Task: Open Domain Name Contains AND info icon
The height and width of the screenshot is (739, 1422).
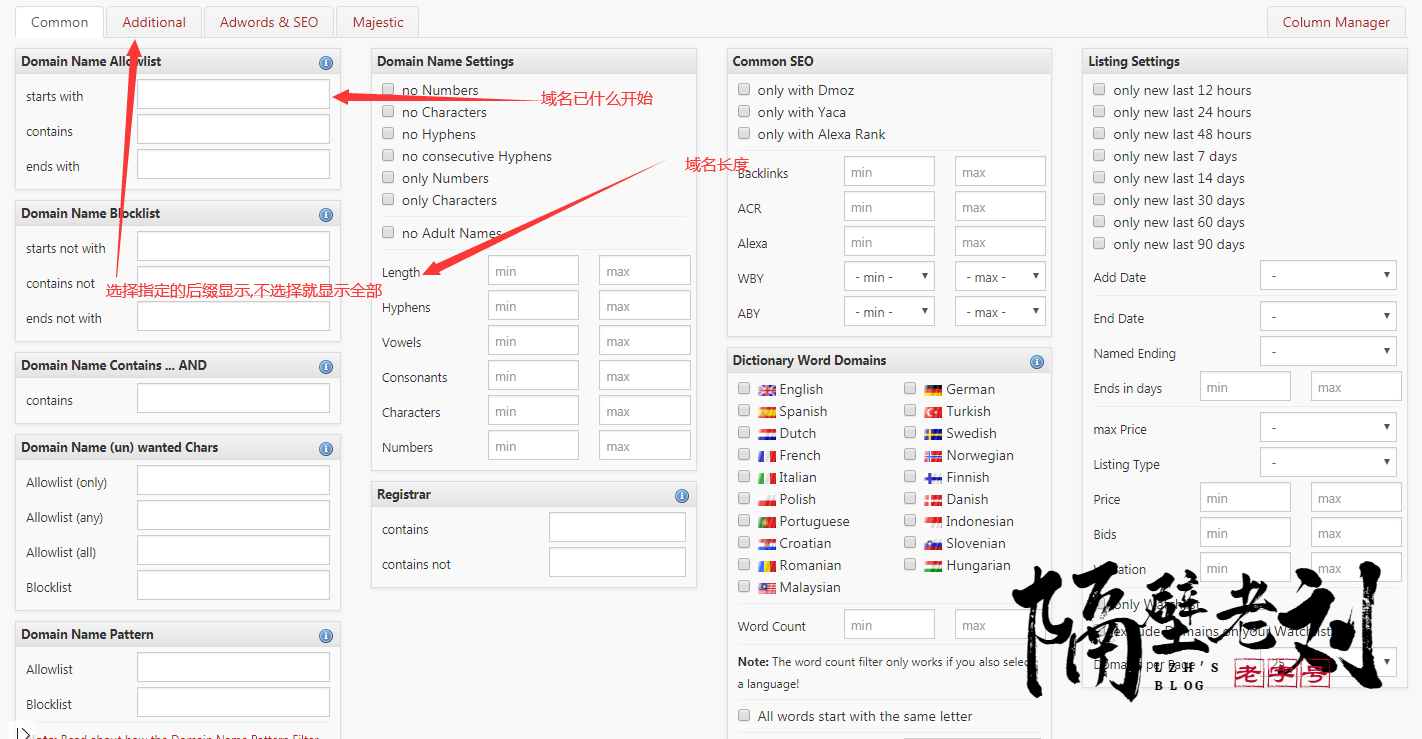Action: [325, 366]
